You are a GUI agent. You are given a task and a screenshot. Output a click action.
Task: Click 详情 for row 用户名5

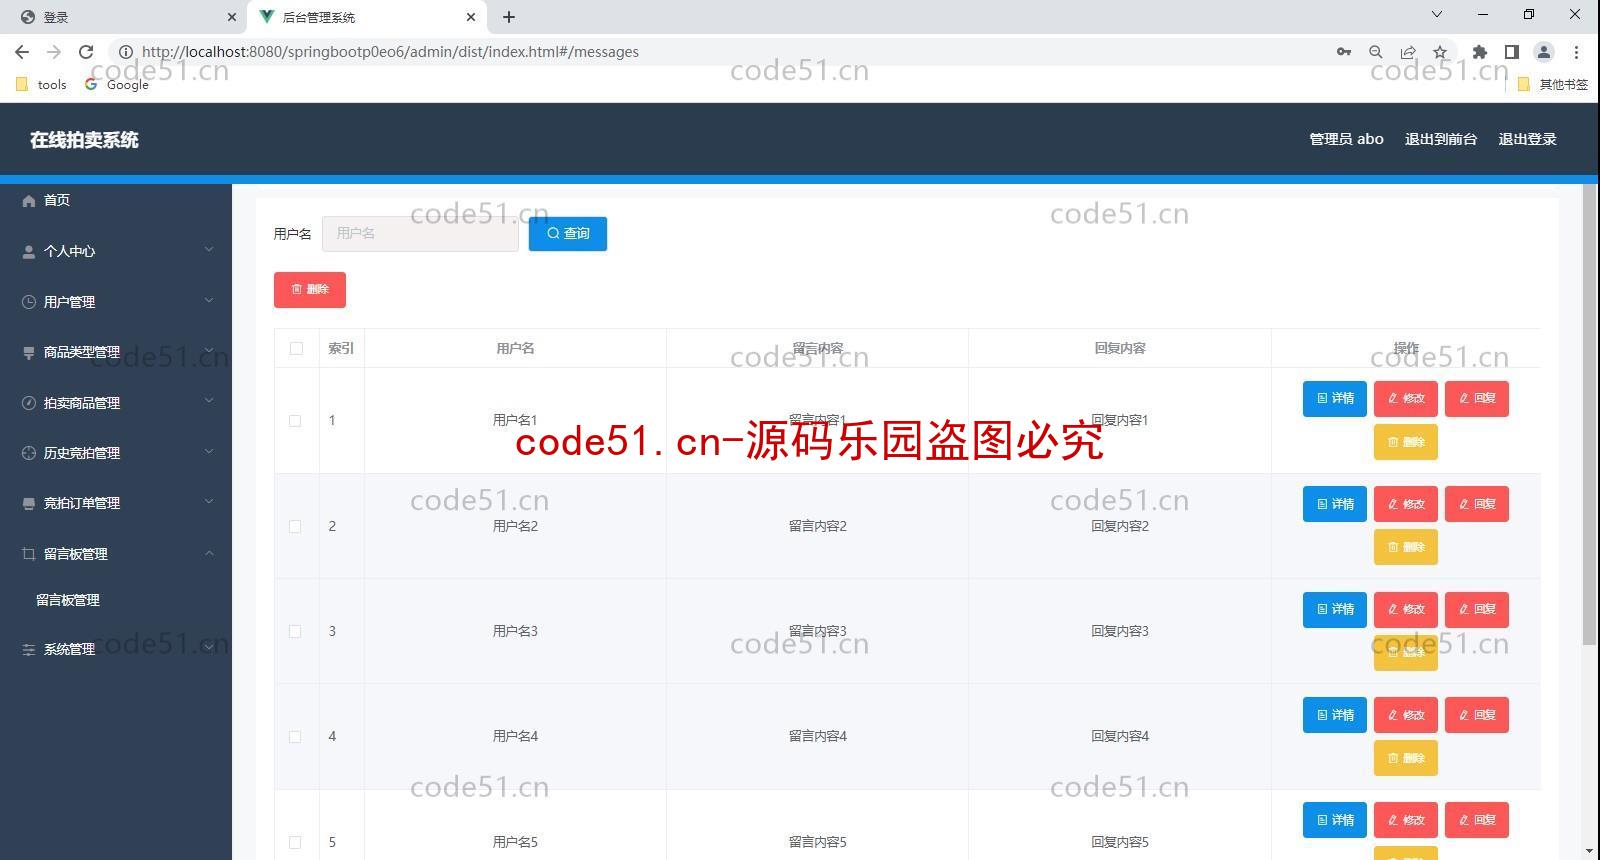1335,820
